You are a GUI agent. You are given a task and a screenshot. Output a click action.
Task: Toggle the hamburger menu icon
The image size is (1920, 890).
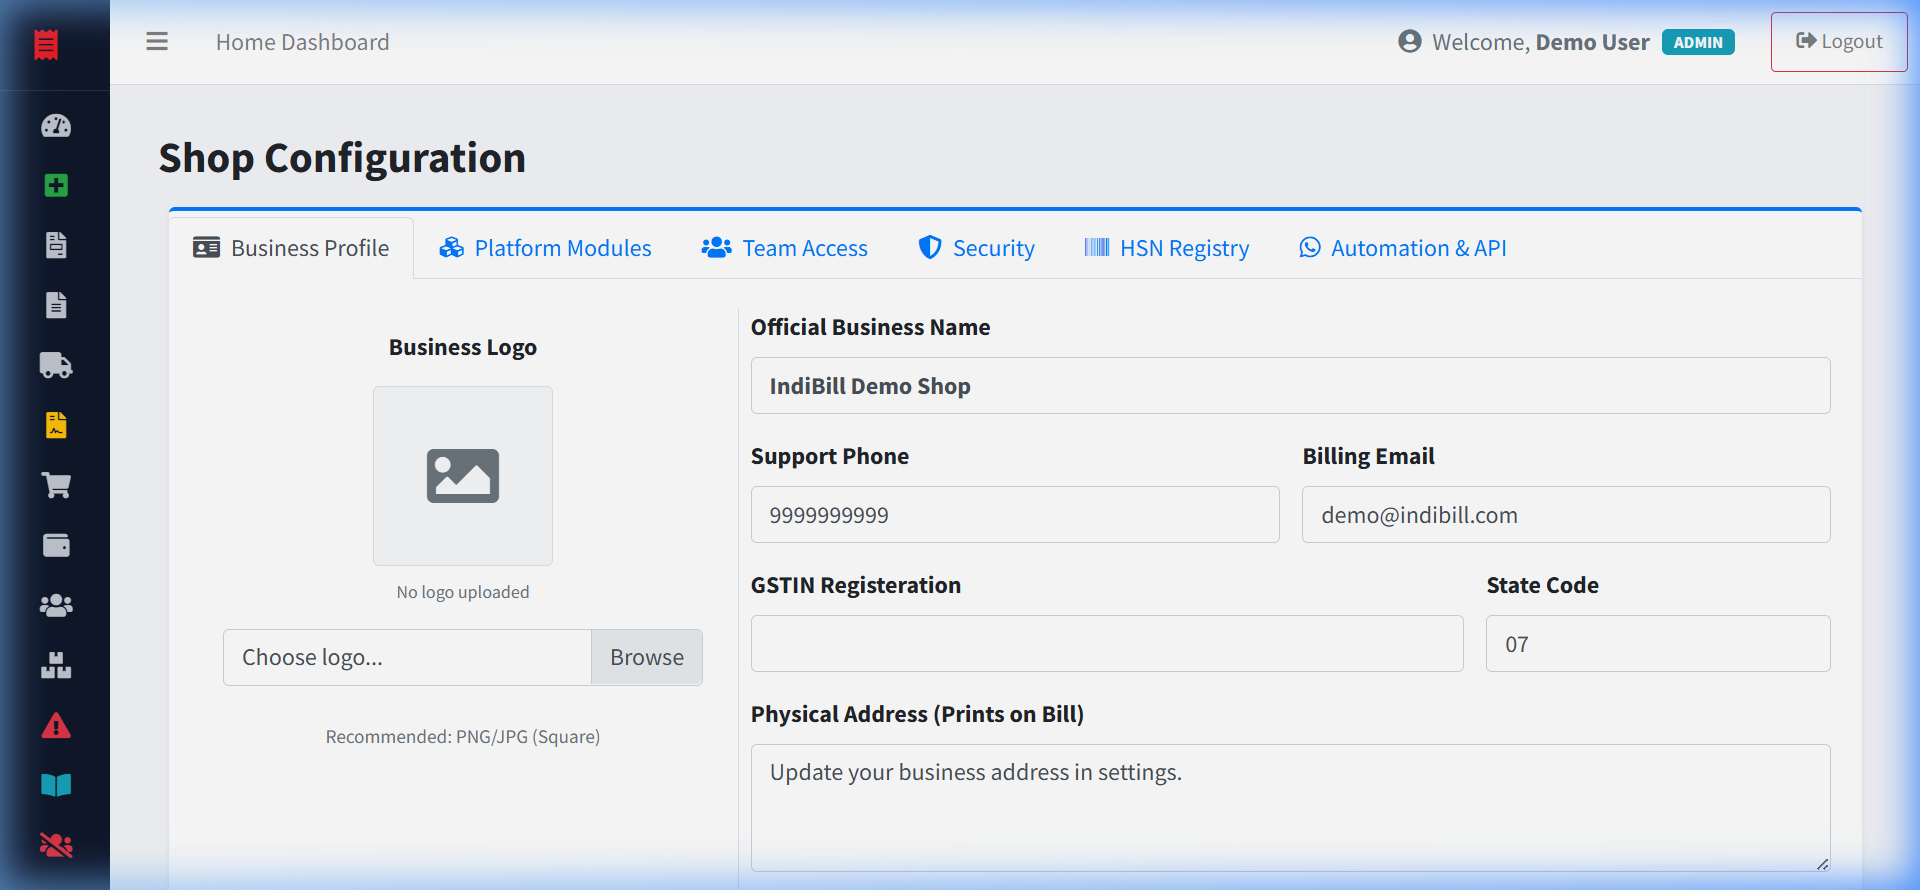(157, 42)
